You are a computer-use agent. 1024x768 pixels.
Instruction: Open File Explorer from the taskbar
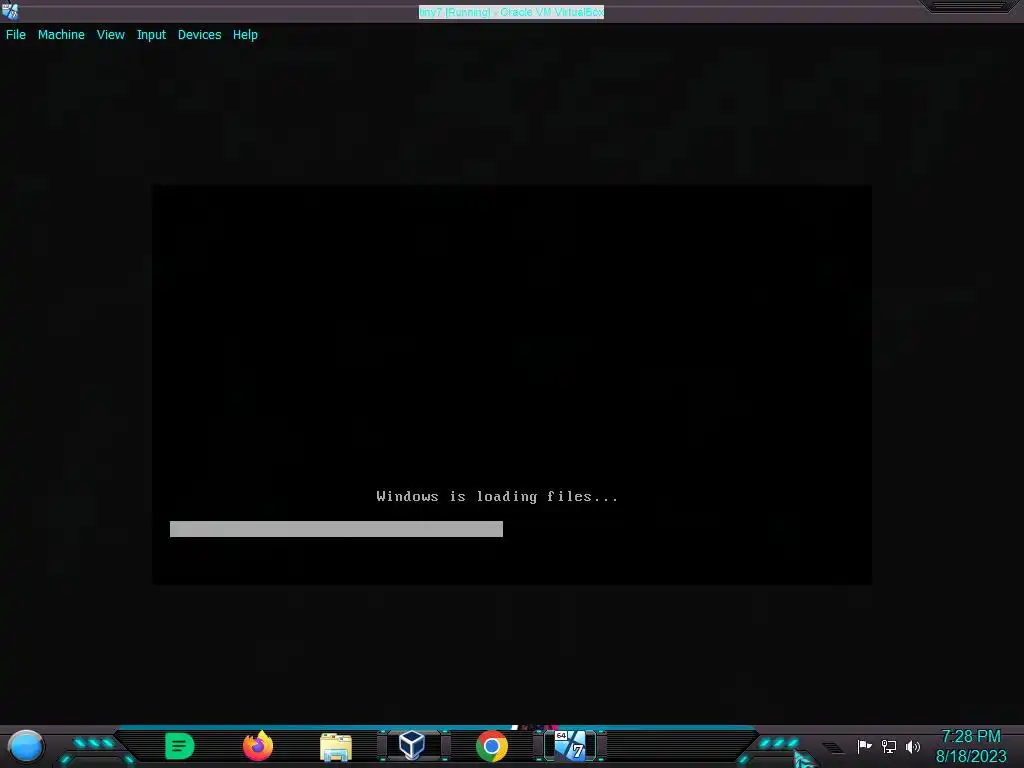click(x=336, y=746)
